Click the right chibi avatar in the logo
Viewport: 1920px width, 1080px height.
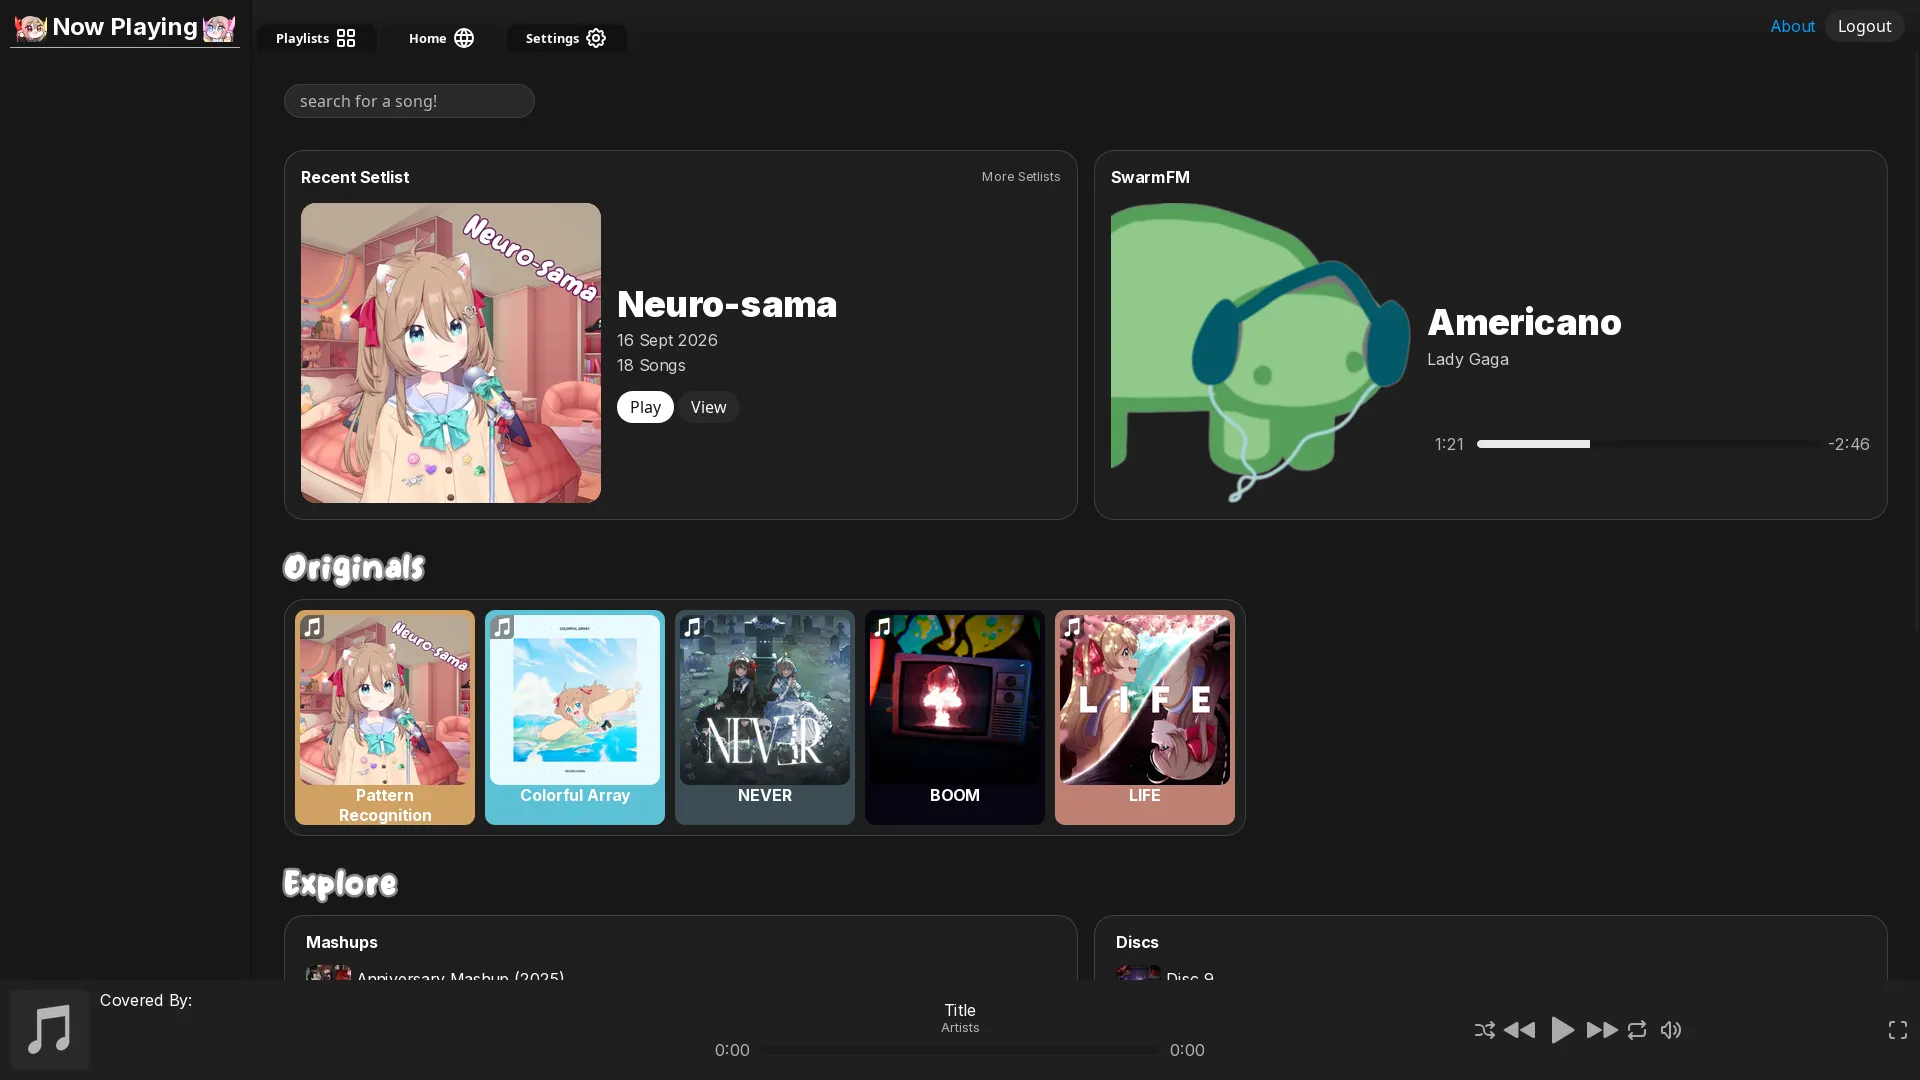[x=219, y=28]
